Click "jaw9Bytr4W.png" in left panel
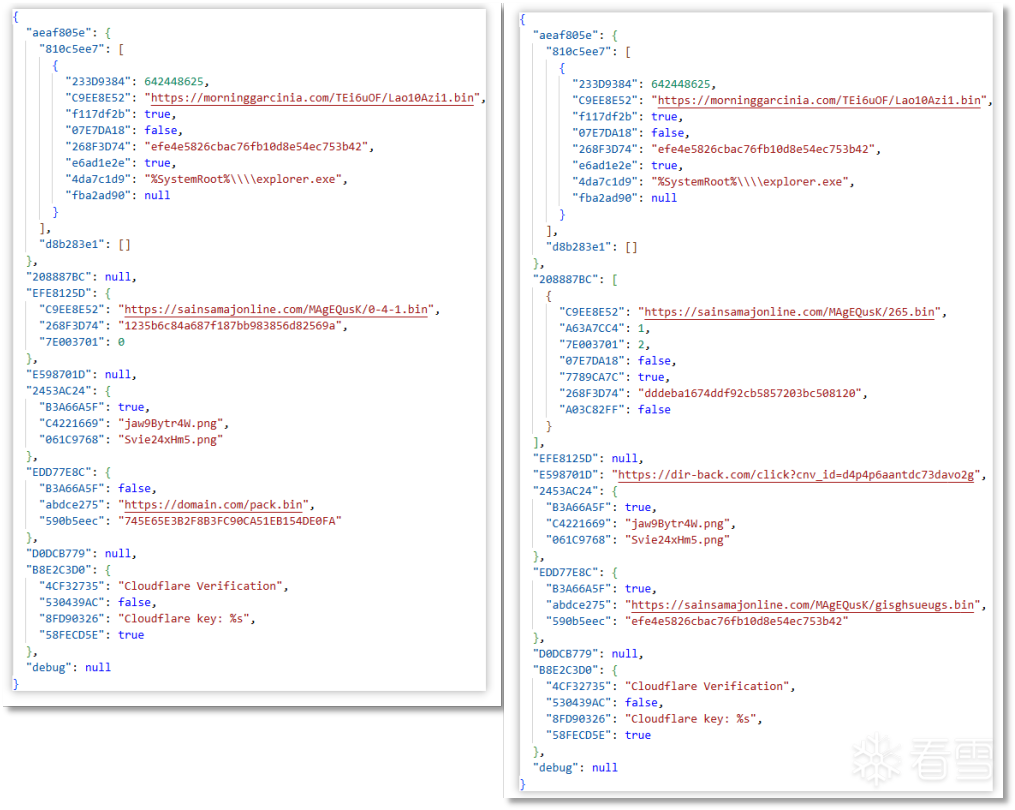This screenshot has width=1015, height=810. [170, 423]
